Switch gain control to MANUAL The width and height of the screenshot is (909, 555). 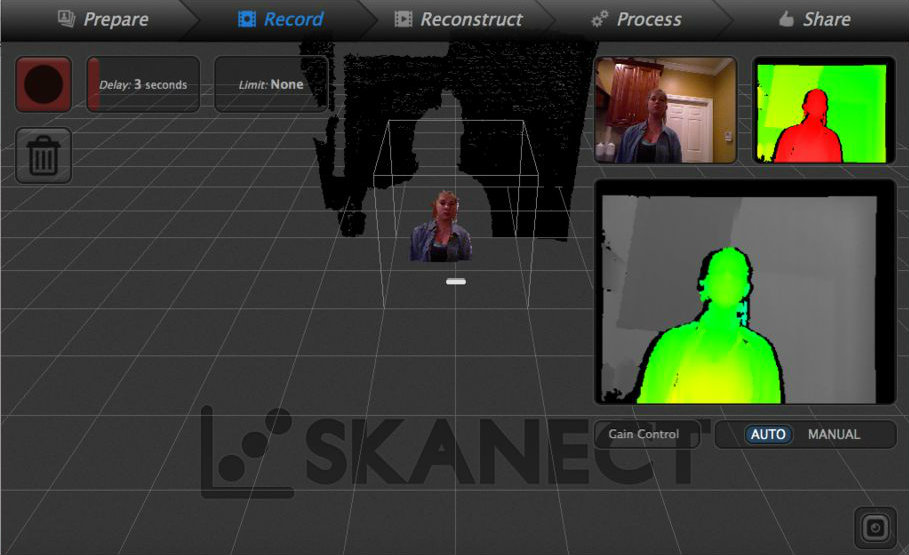(834, 434)
